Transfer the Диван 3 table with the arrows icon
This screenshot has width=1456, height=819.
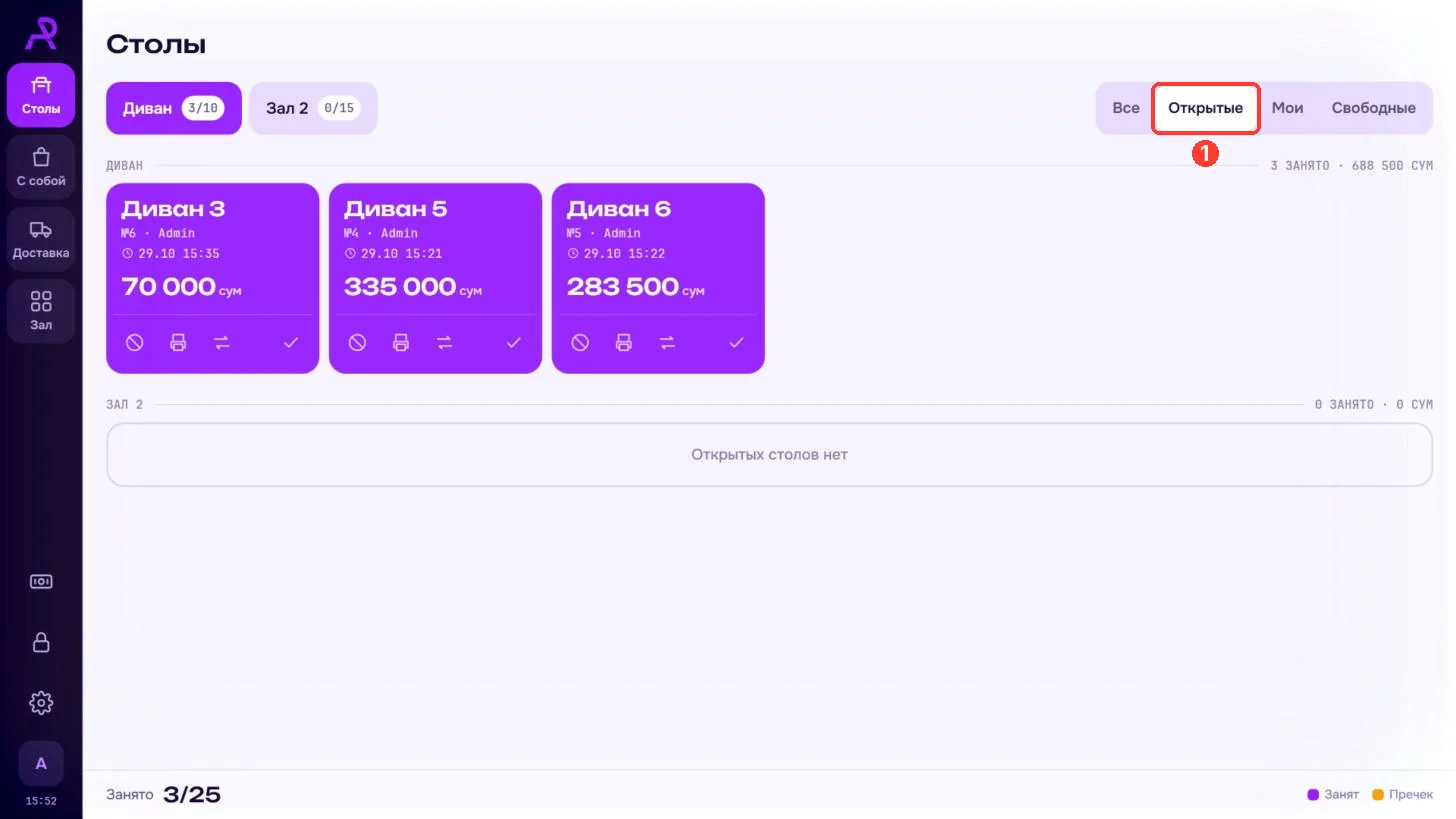222,343
